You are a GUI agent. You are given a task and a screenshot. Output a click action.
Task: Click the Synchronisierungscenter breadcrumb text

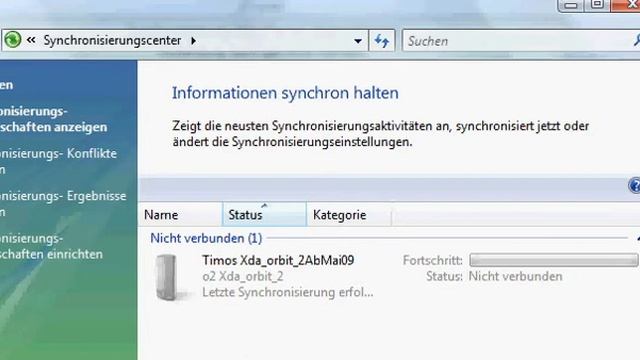[112, 40]
